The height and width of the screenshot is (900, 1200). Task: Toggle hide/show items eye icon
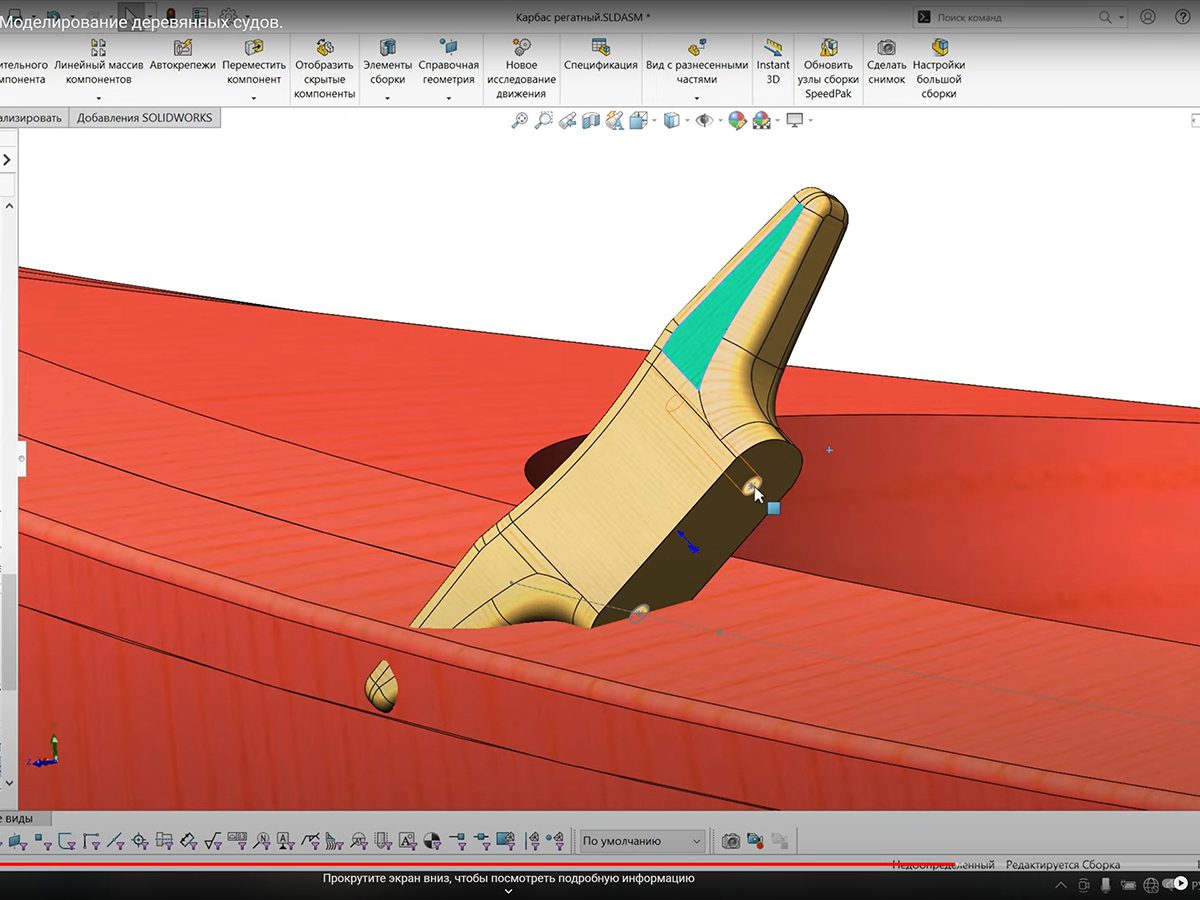(704, 121)
